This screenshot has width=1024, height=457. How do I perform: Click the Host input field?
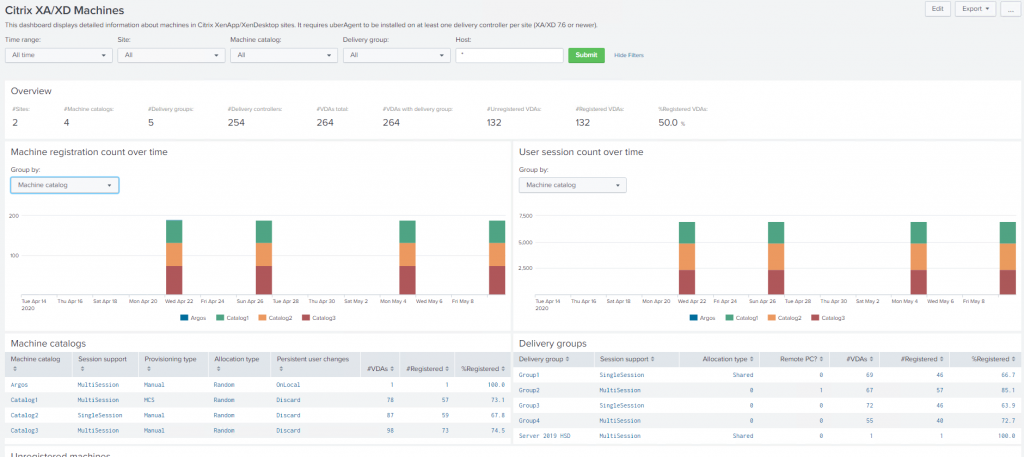point(509,55)
